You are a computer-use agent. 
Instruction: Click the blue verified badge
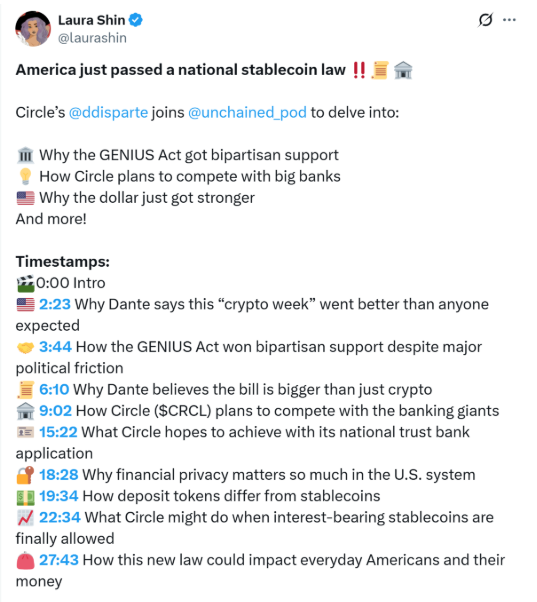click(135, 20)
